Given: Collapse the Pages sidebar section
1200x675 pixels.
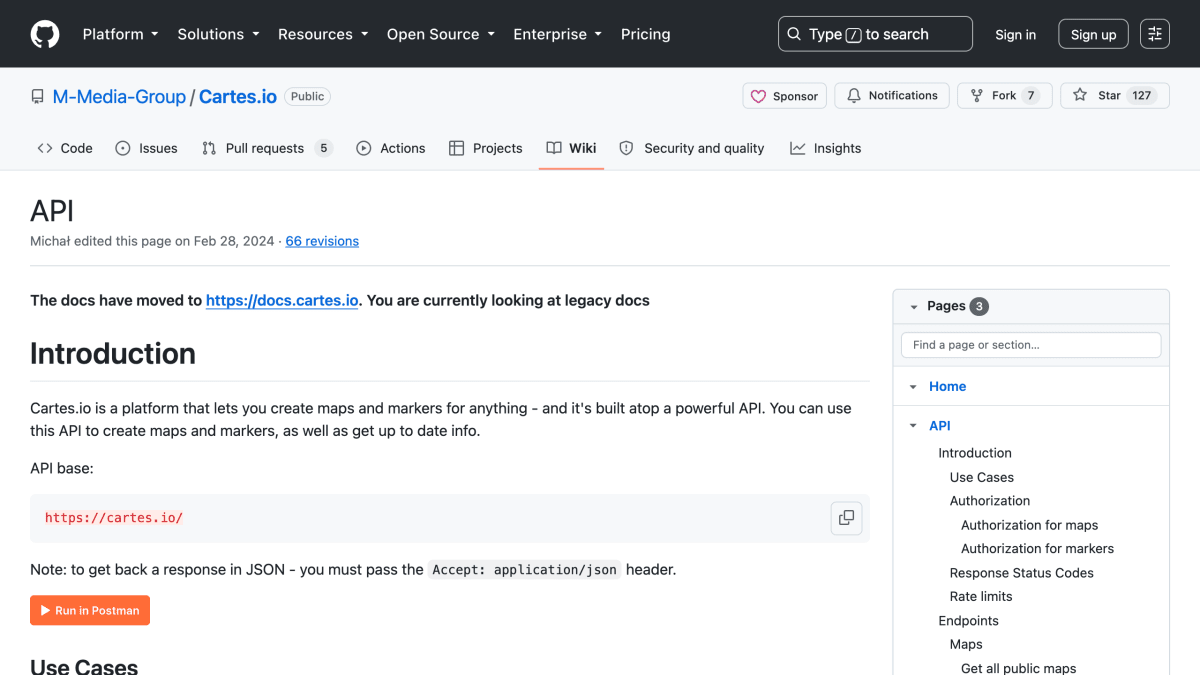Looking at the screenshot, I should pyautogui.click(x=914, y=307).
